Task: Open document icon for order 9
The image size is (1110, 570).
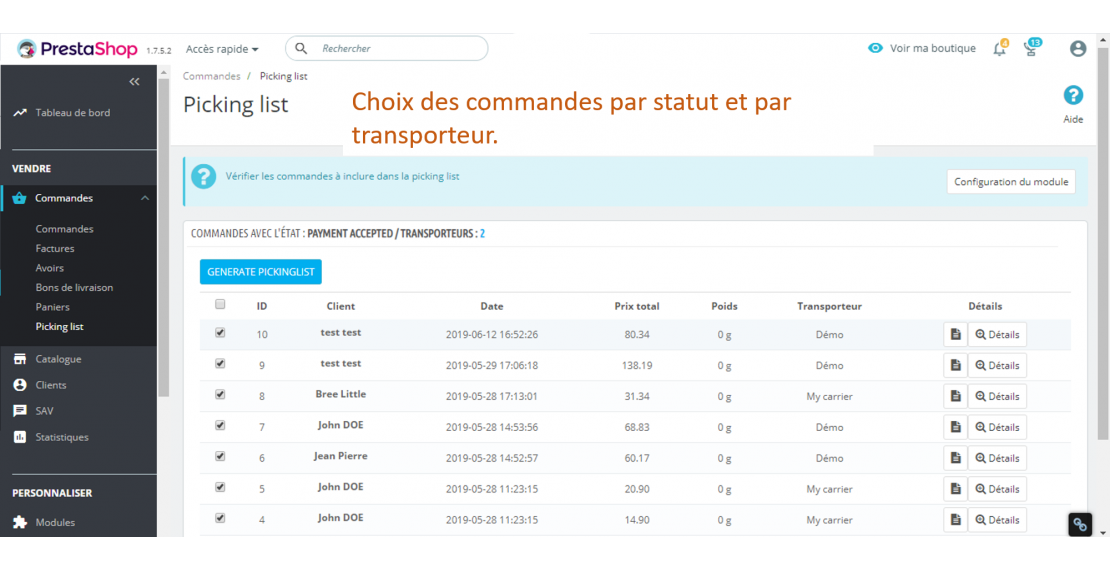Action: point(955,365)
